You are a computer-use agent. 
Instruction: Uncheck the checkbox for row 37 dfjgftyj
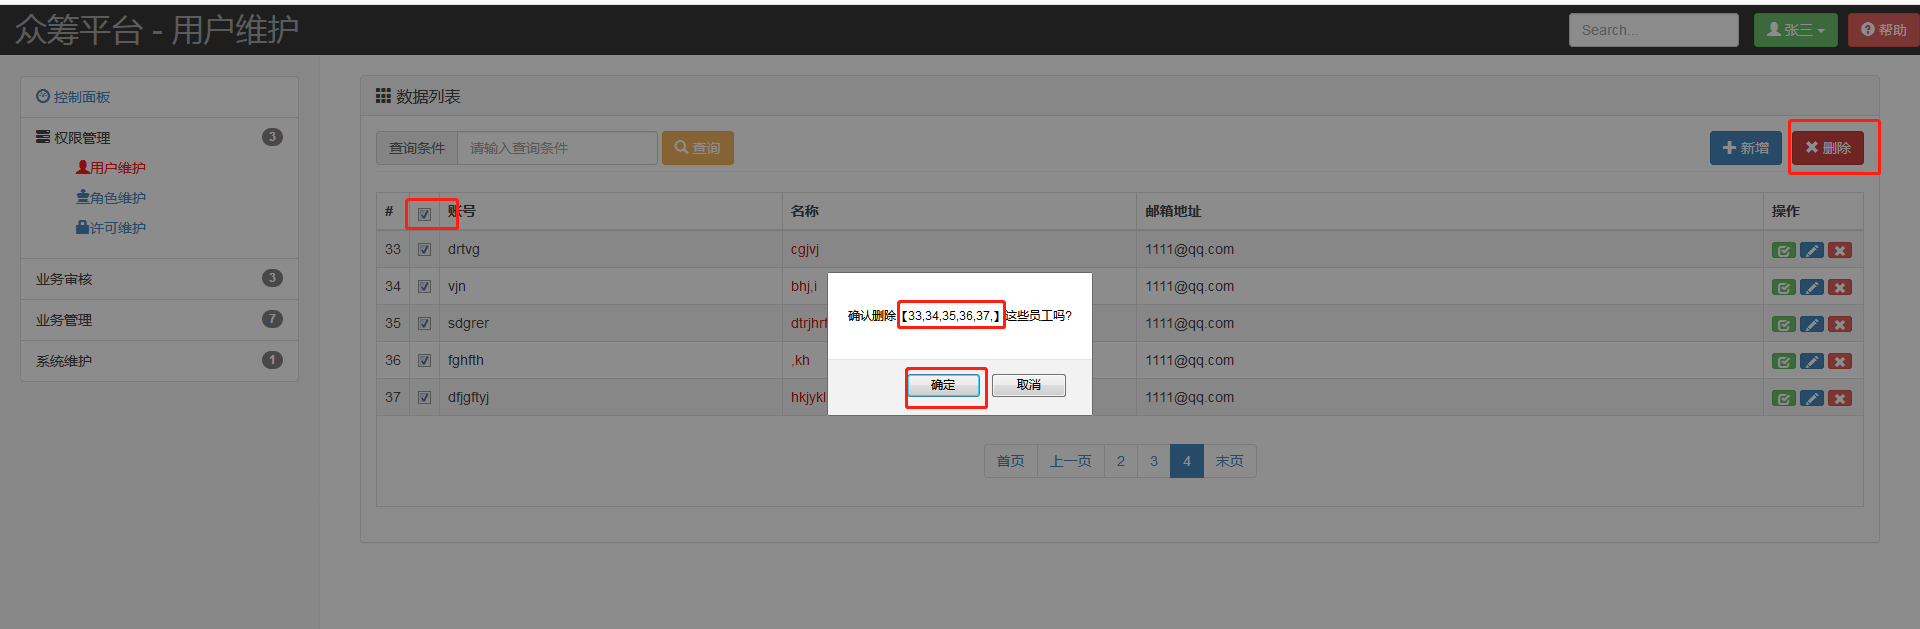click(x=424, y=398)
